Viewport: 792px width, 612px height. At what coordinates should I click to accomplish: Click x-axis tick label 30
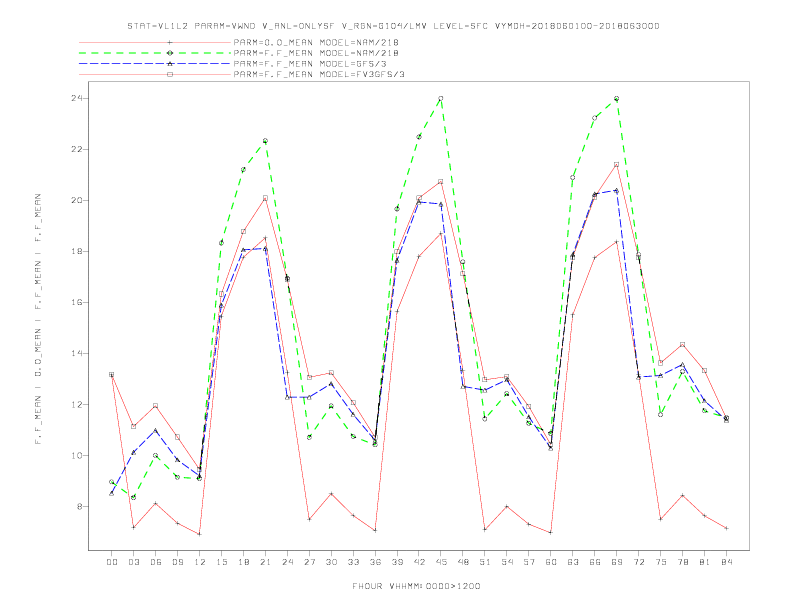click(331, 562)
